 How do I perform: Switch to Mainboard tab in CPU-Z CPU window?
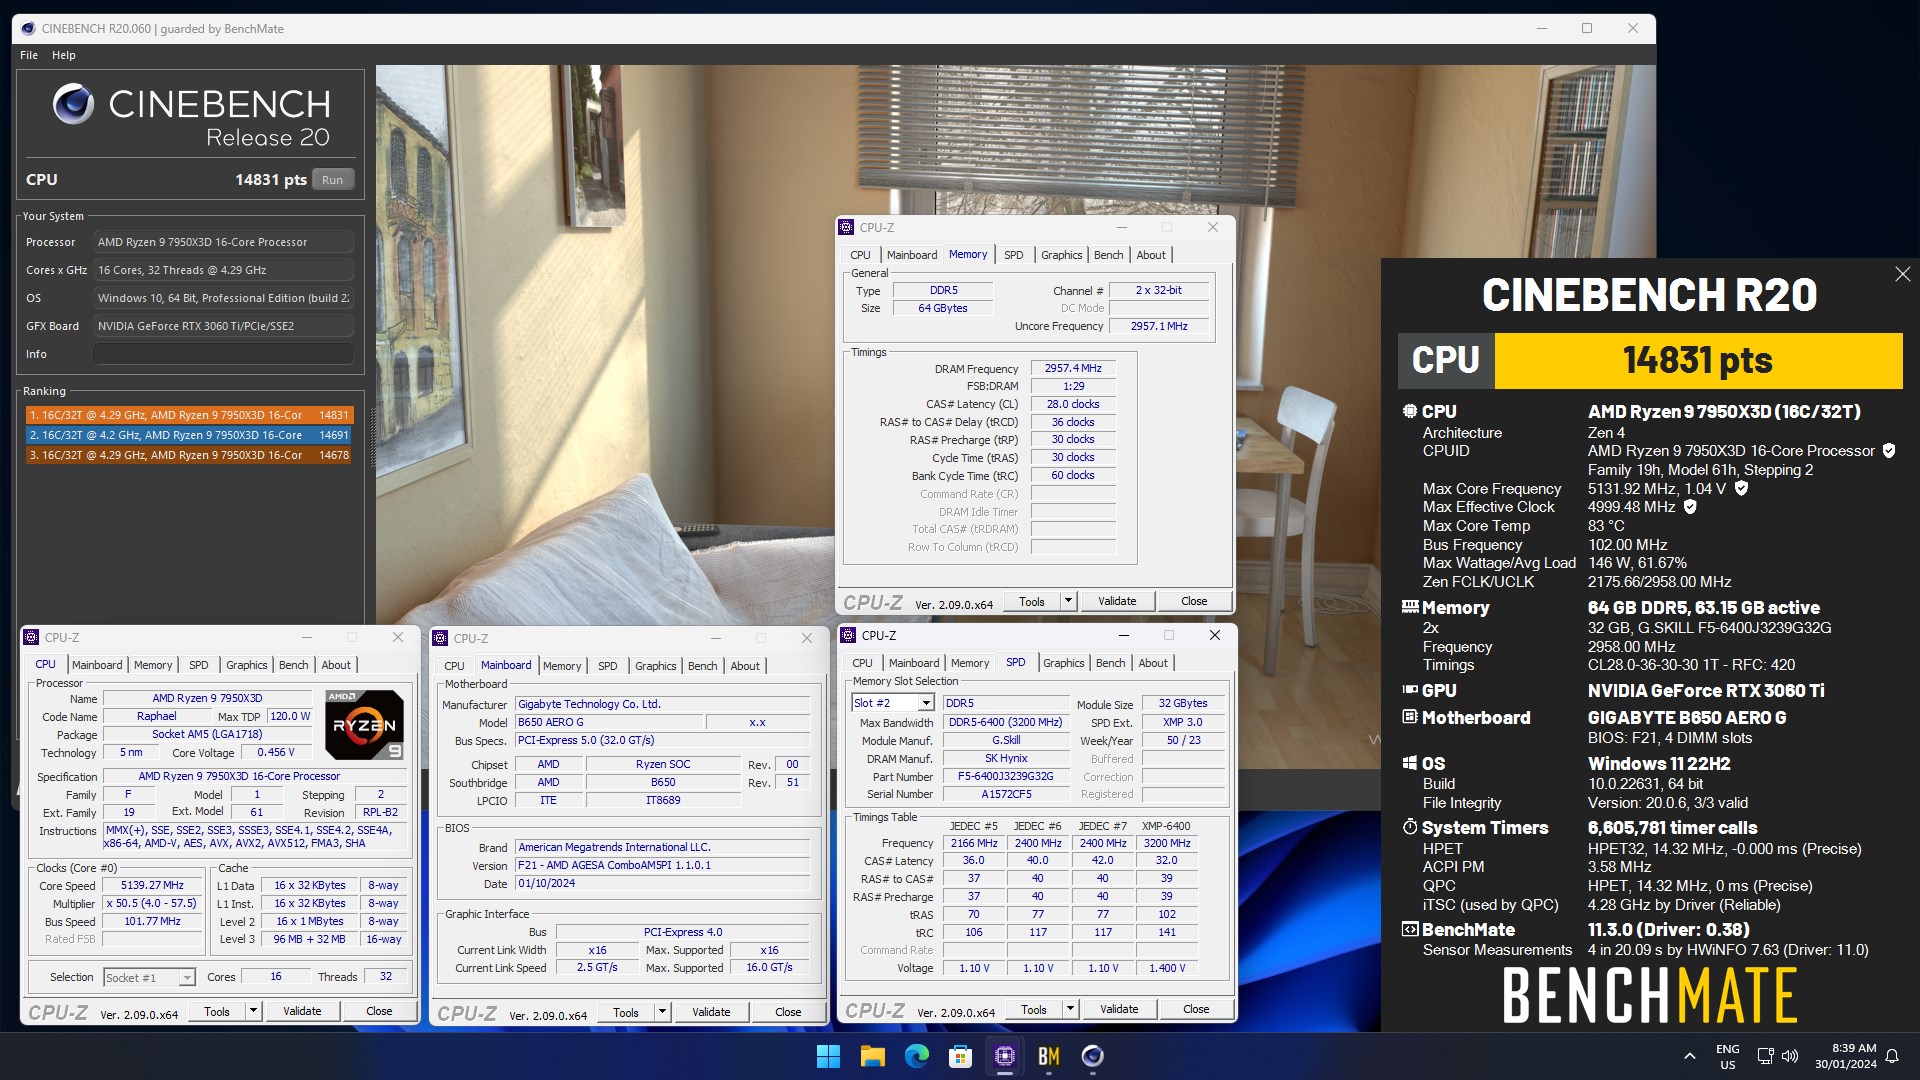pyautogui.click(x=97, y=665)
